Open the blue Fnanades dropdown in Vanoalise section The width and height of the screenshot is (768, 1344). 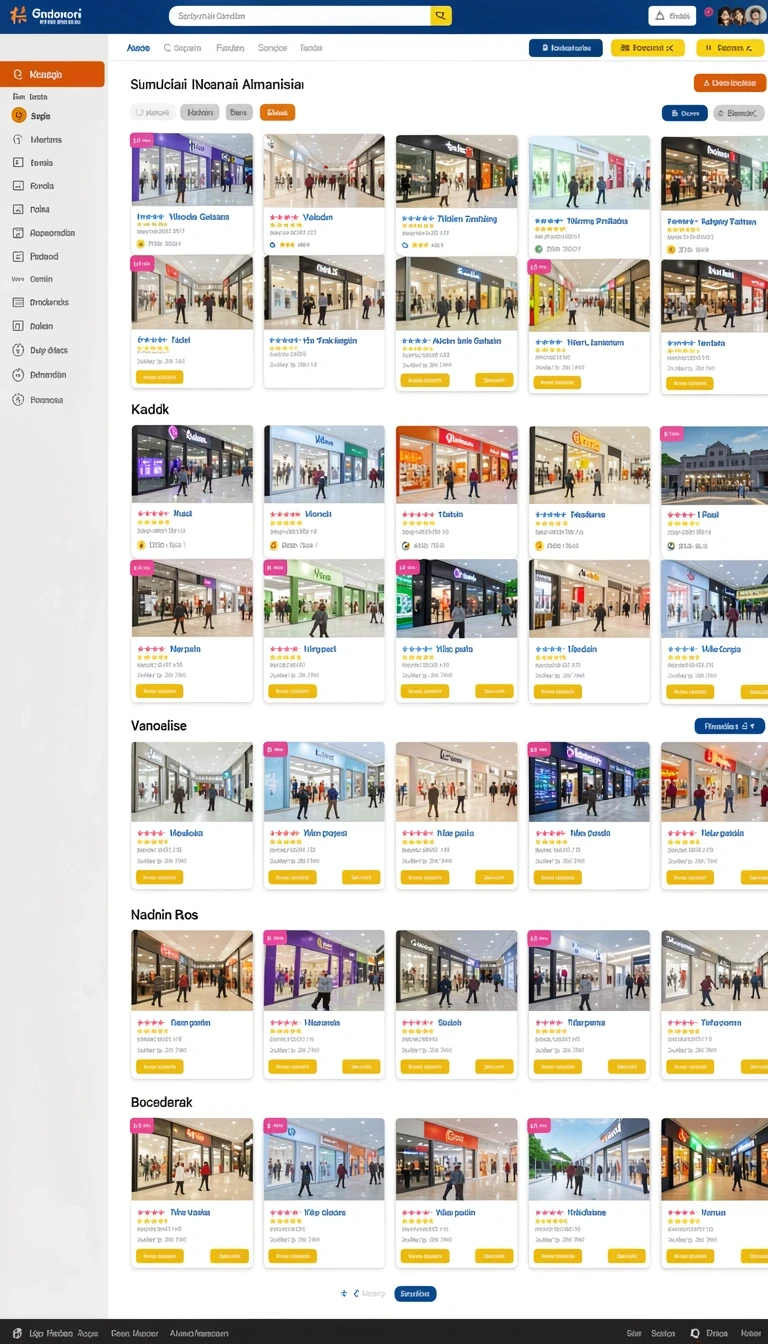tap(730, 727)
